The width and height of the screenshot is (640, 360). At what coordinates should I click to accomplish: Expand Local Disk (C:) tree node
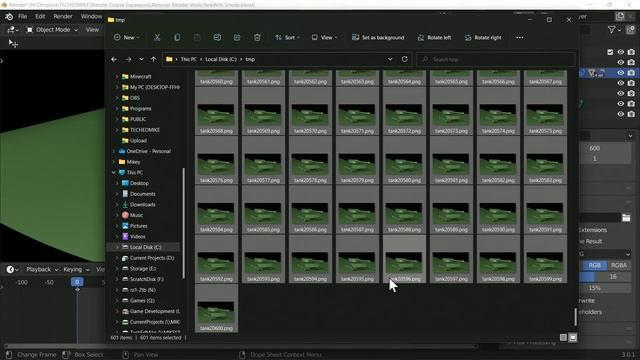pos(117,247)
